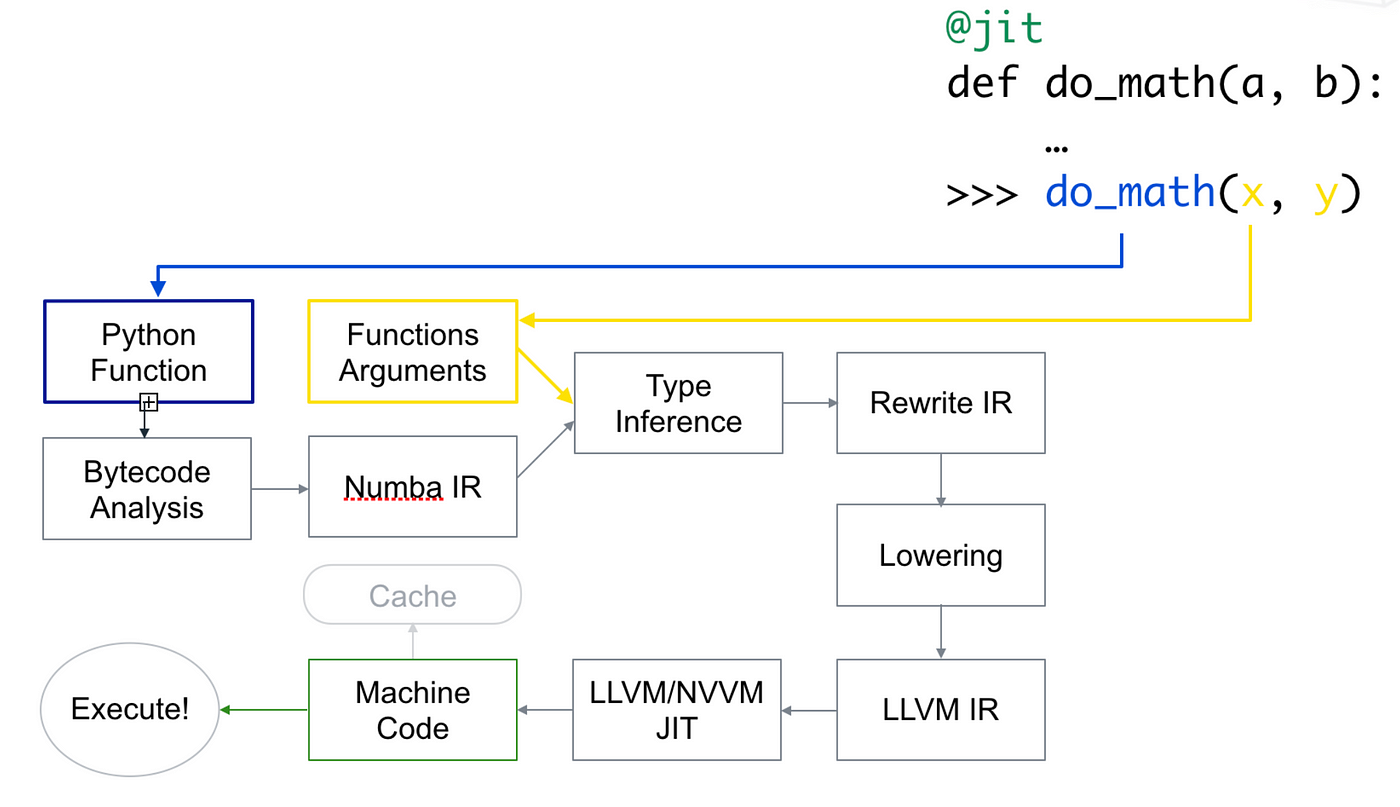Toggle the green Machine Code box
This screenshot has height=807, width=1400.
[x=412, y=709]
